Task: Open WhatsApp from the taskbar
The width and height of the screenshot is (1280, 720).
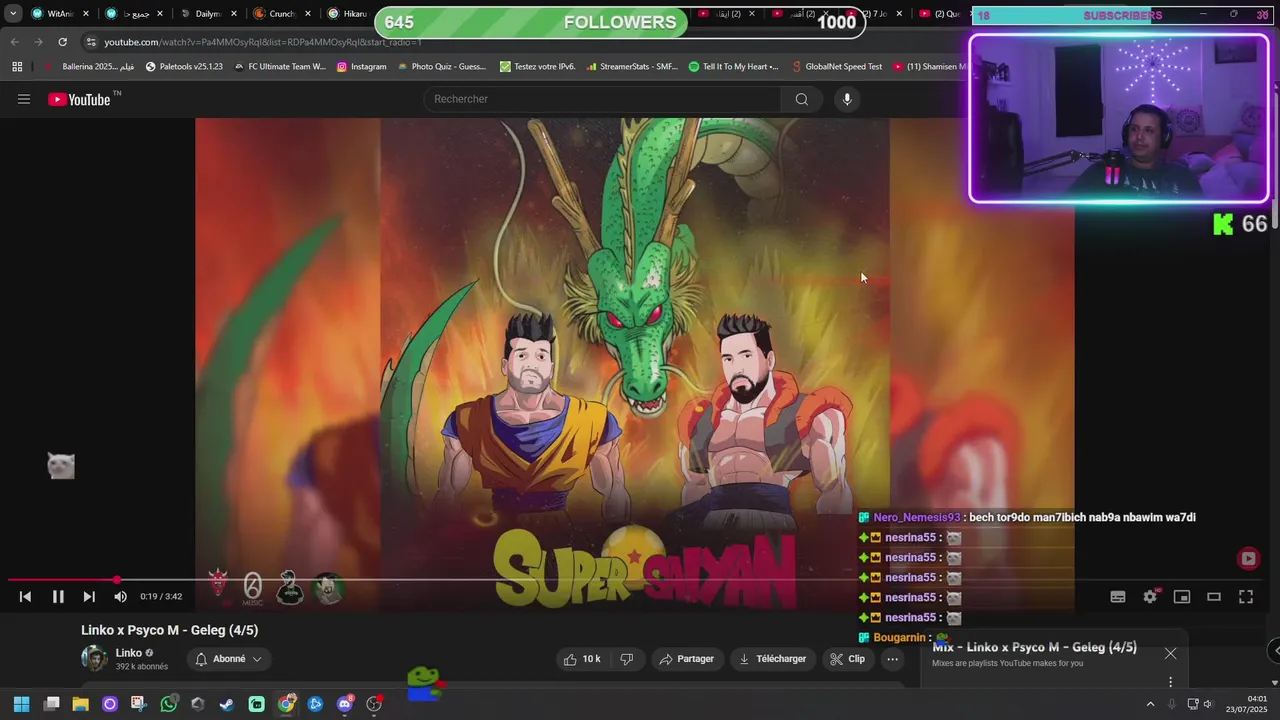Action: tap(168, 704)
